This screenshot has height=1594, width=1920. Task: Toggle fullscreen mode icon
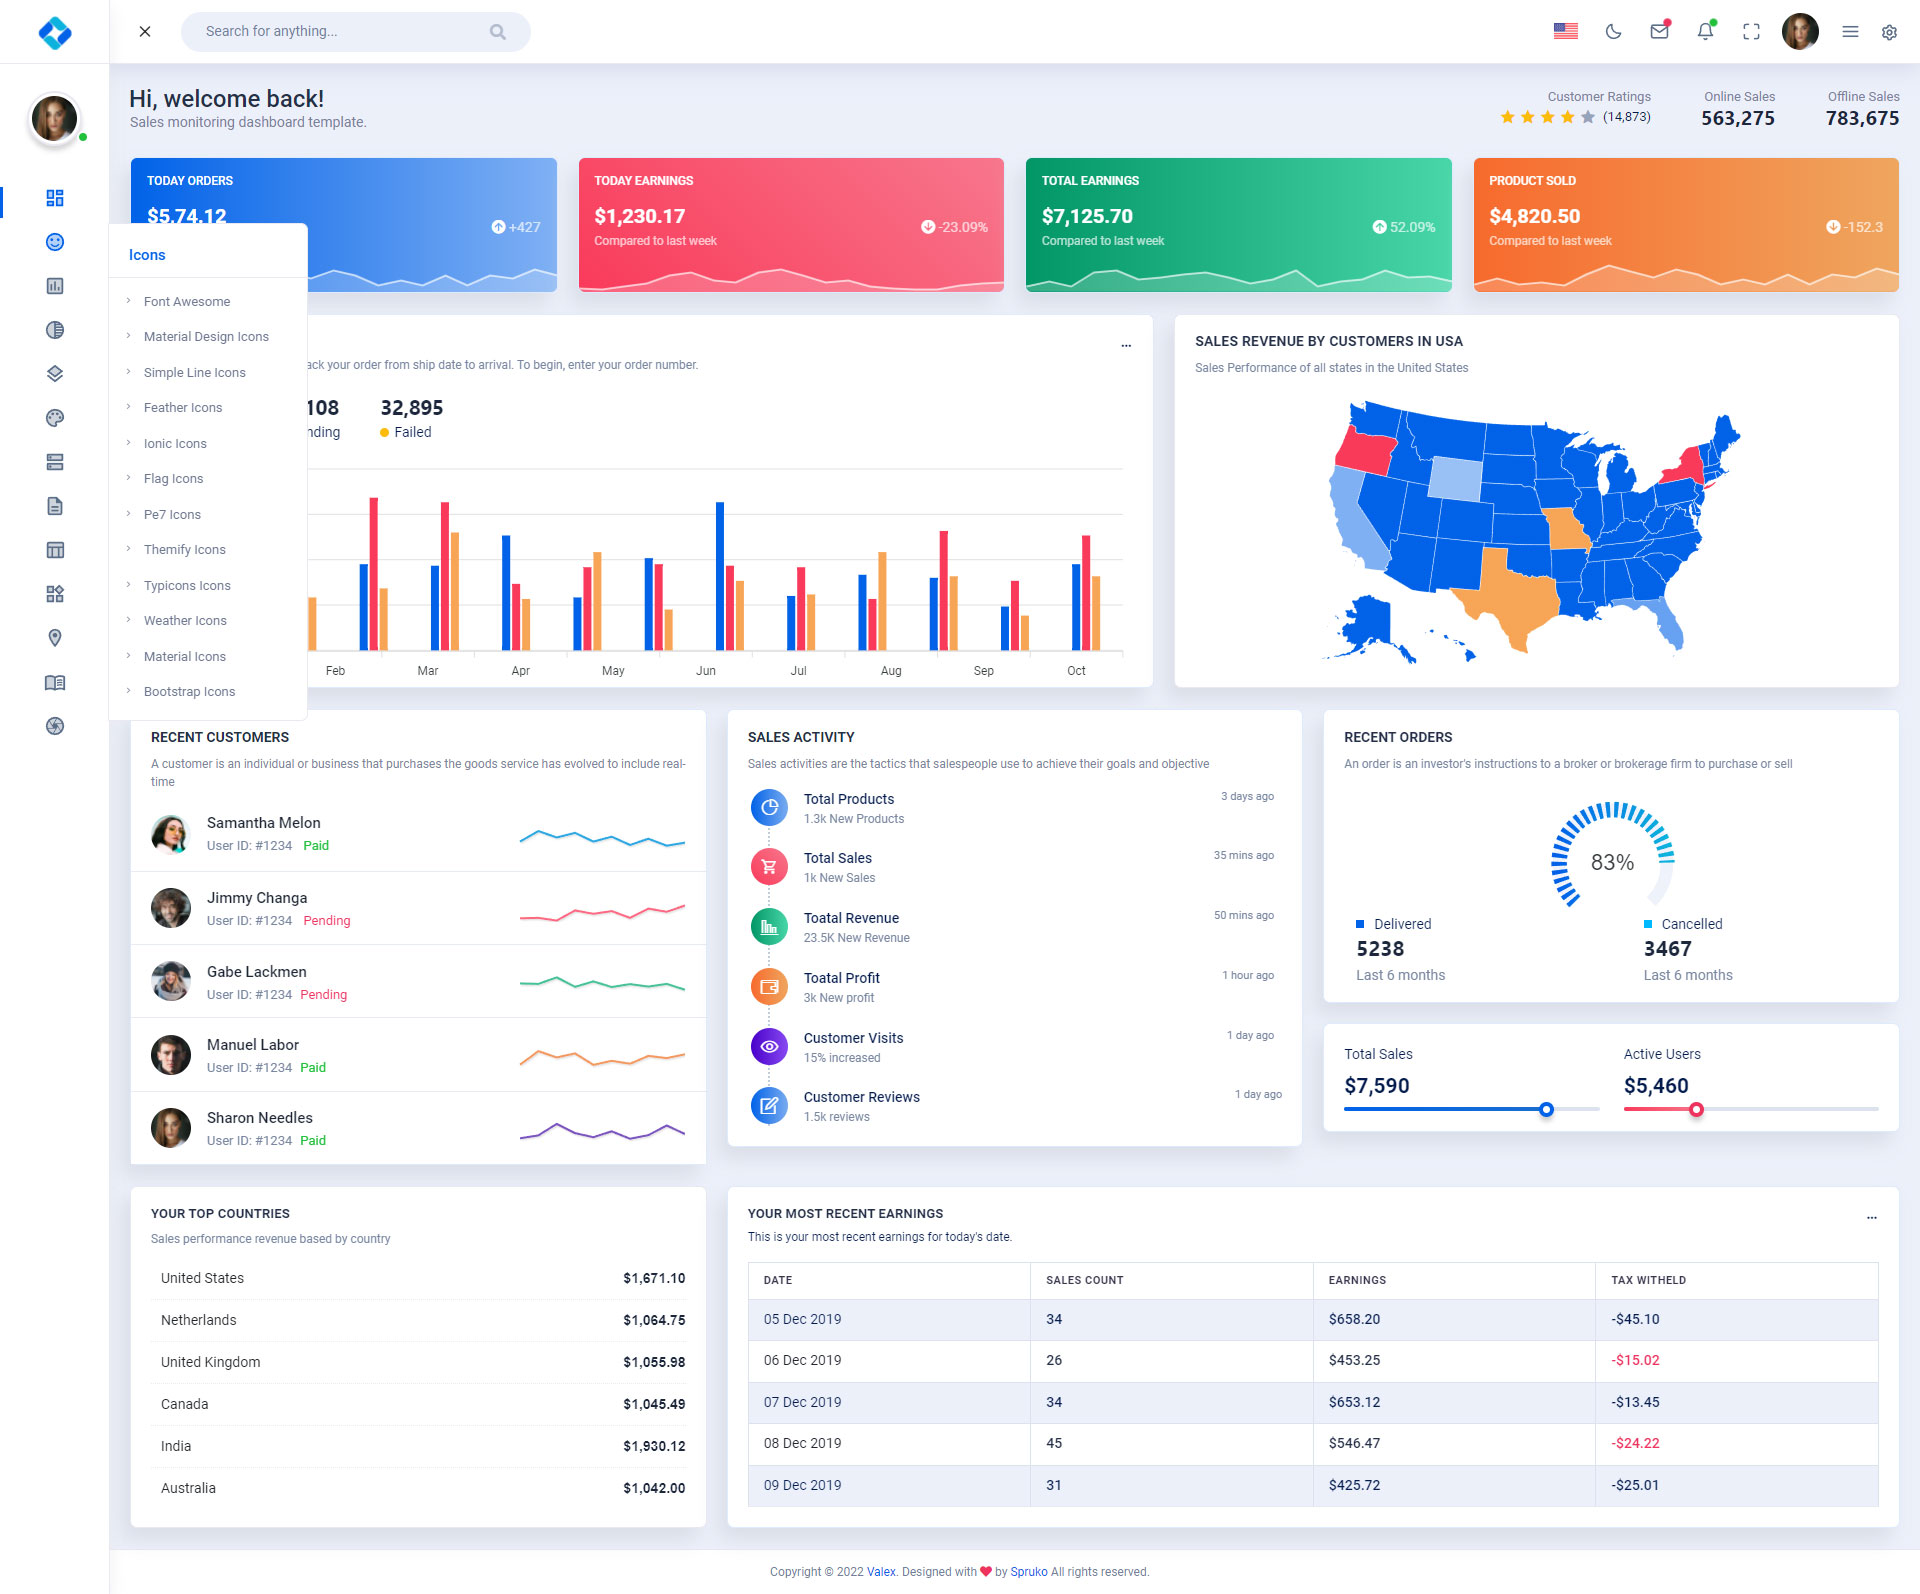pos(1751,32)
